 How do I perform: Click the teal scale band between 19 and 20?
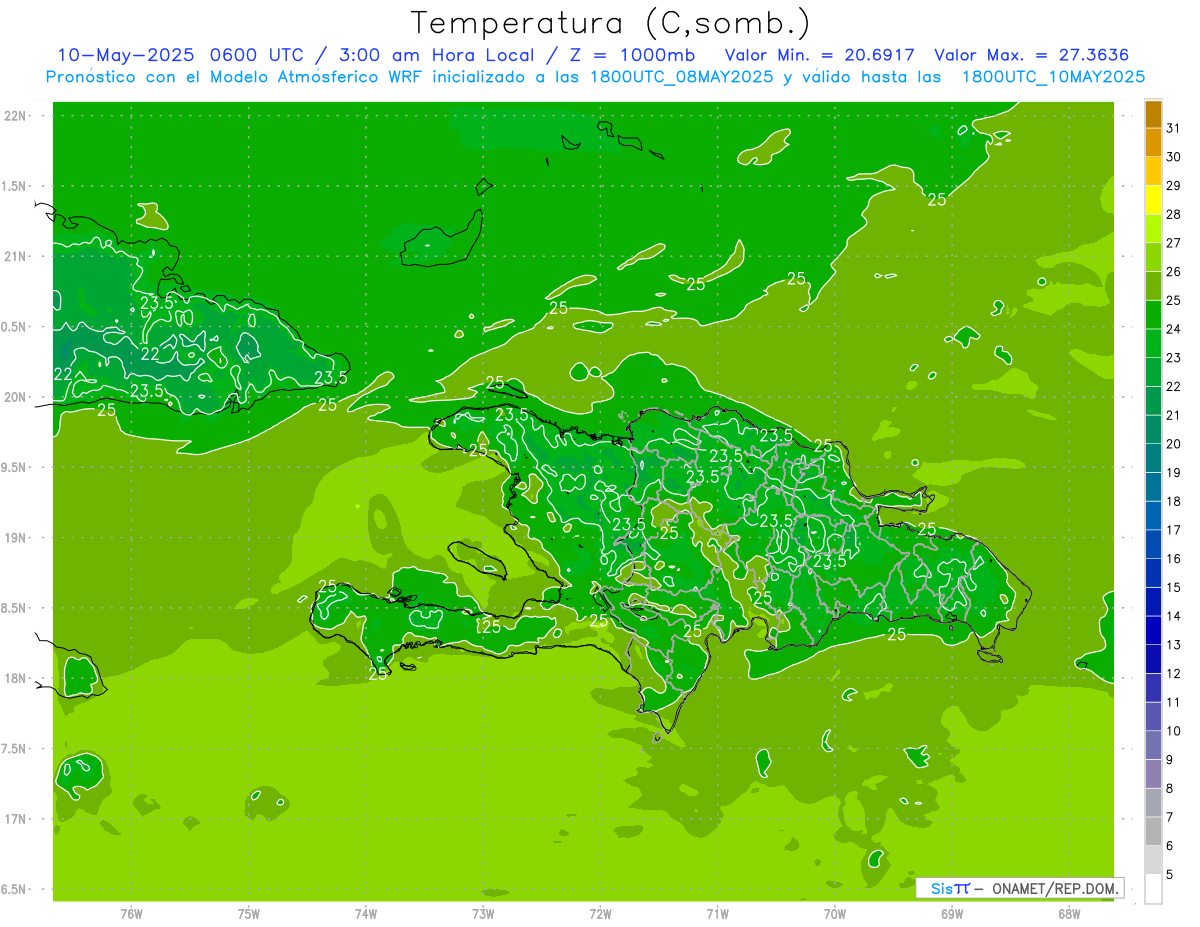coord(1153,458)
